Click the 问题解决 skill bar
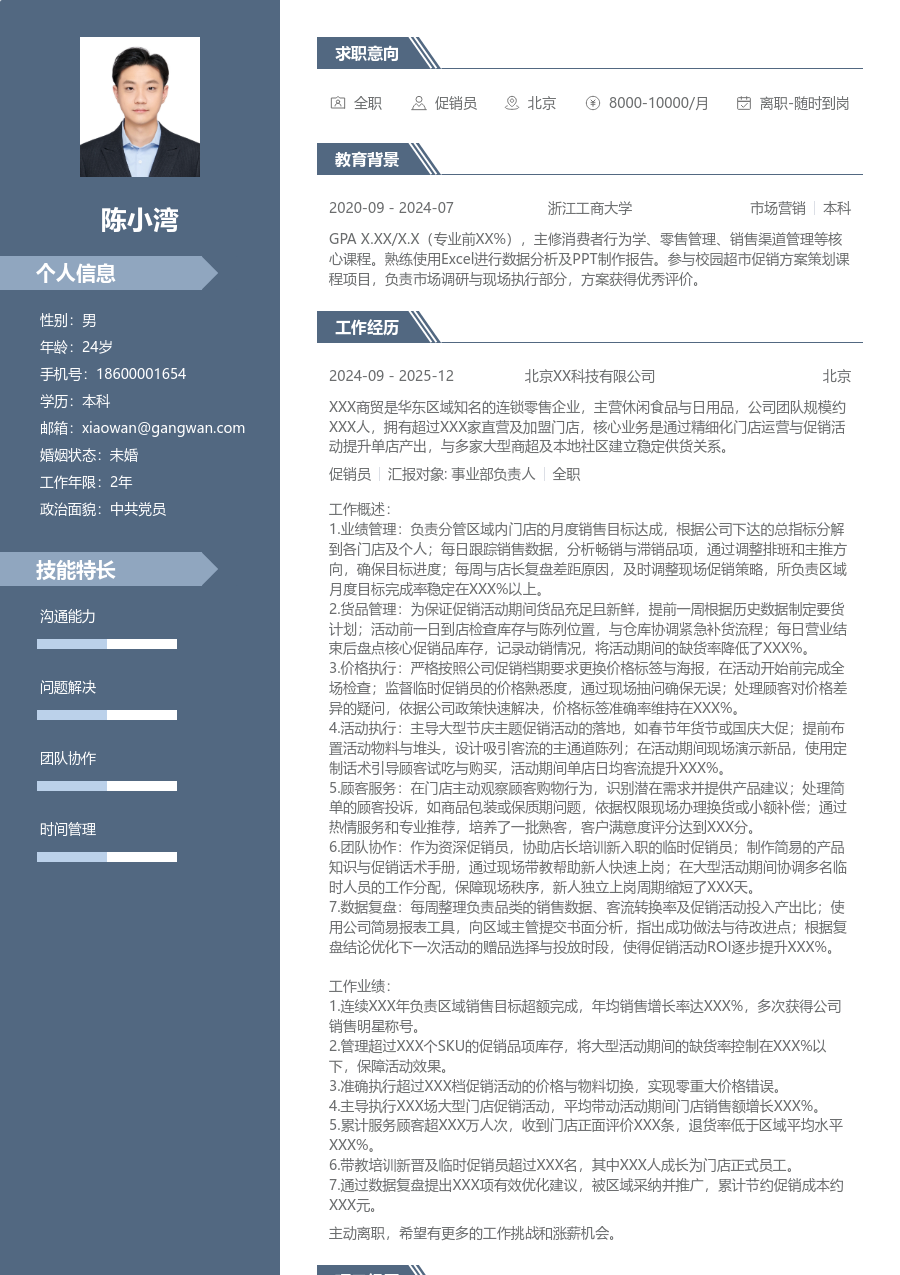The height and width of the screenshot is (1275, 900). (x=107, y=715)
